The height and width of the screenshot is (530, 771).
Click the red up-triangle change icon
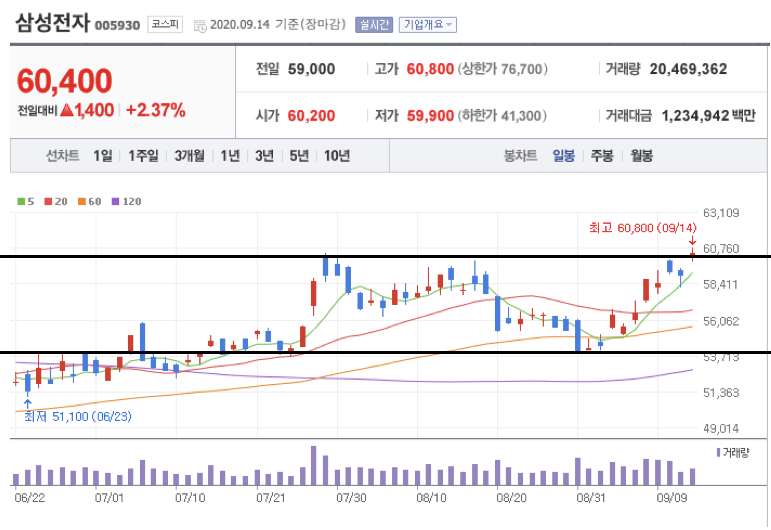67,110
